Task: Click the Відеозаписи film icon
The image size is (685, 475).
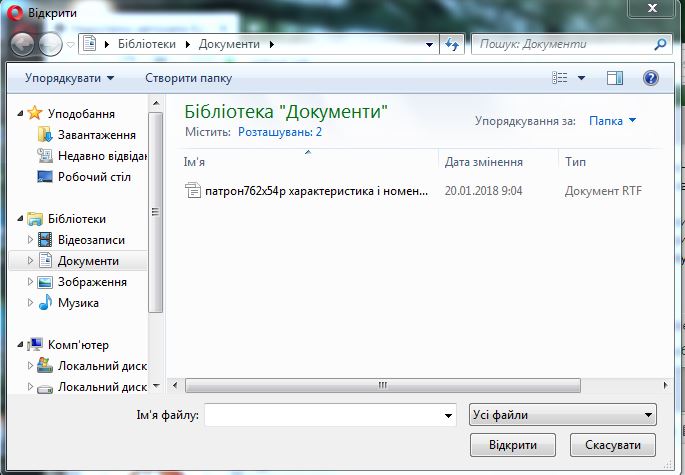Action: pyautogui.click(x=45, y=239)
